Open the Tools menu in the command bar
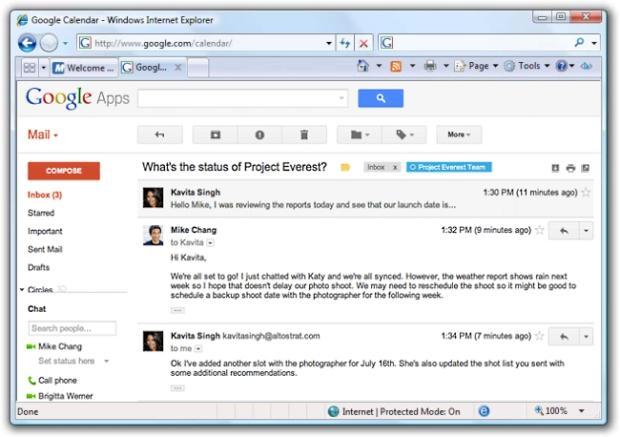This screenshot has height=437, width=620. (527, 66)
